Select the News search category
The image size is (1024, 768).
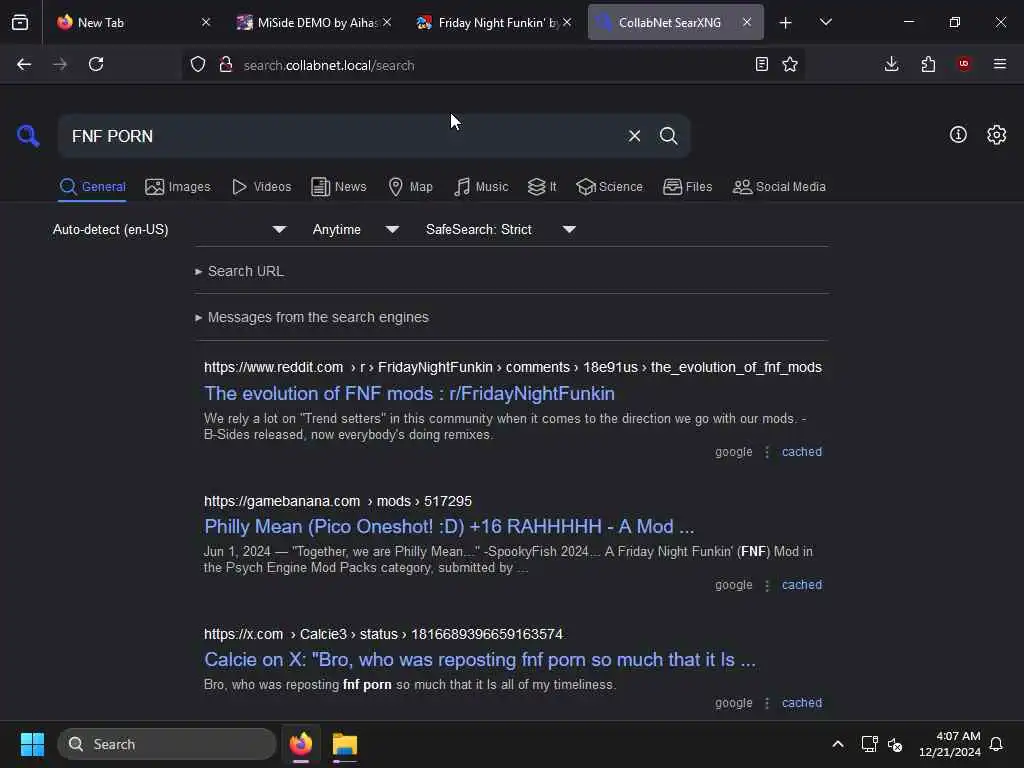pyautogui.click(x=339, y=187)
